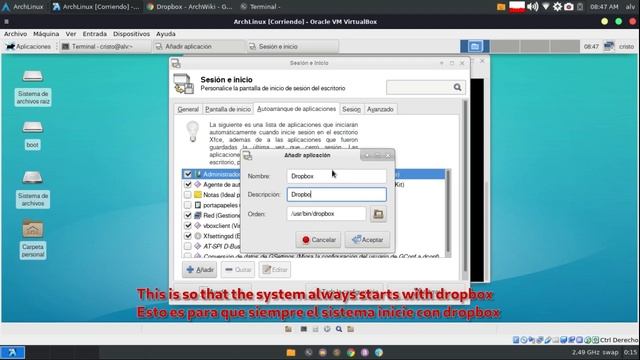Click Aceptar in Añadir aplicación dialog
The image size is (640, 360).
click(x=367, y=240)
